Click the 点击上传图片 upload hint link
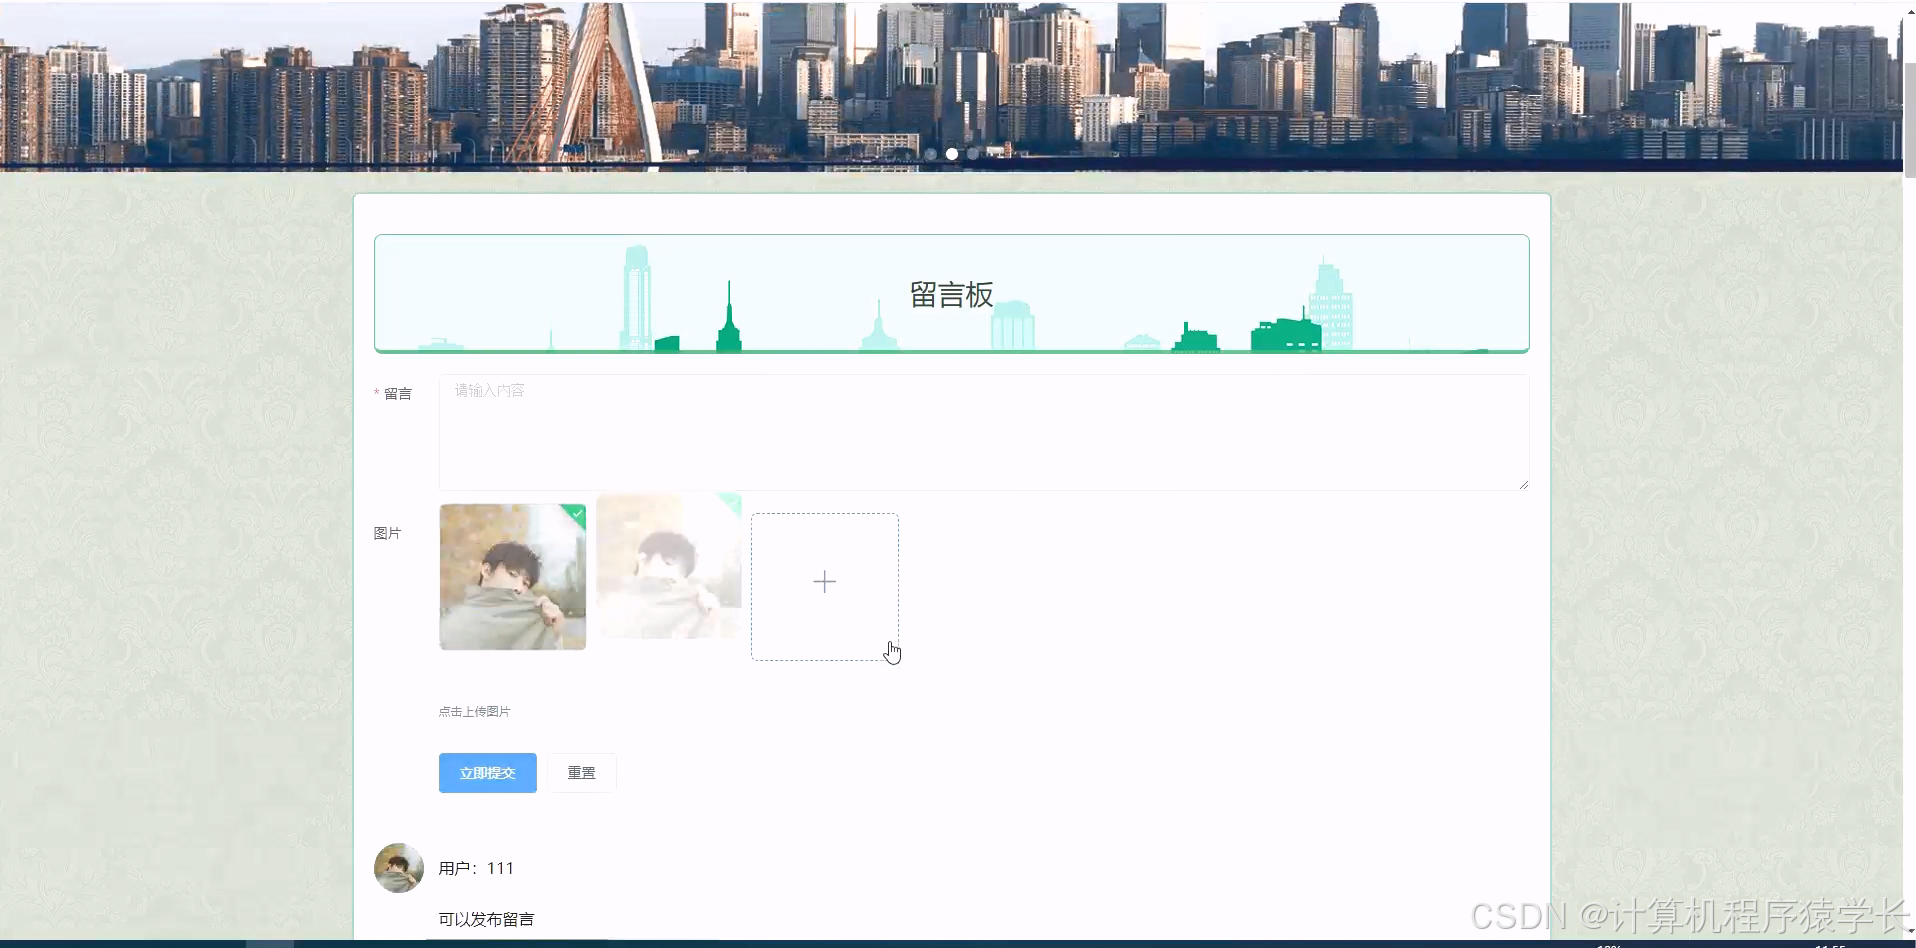This screenshot has height=948, width=1916. point(473,711)
